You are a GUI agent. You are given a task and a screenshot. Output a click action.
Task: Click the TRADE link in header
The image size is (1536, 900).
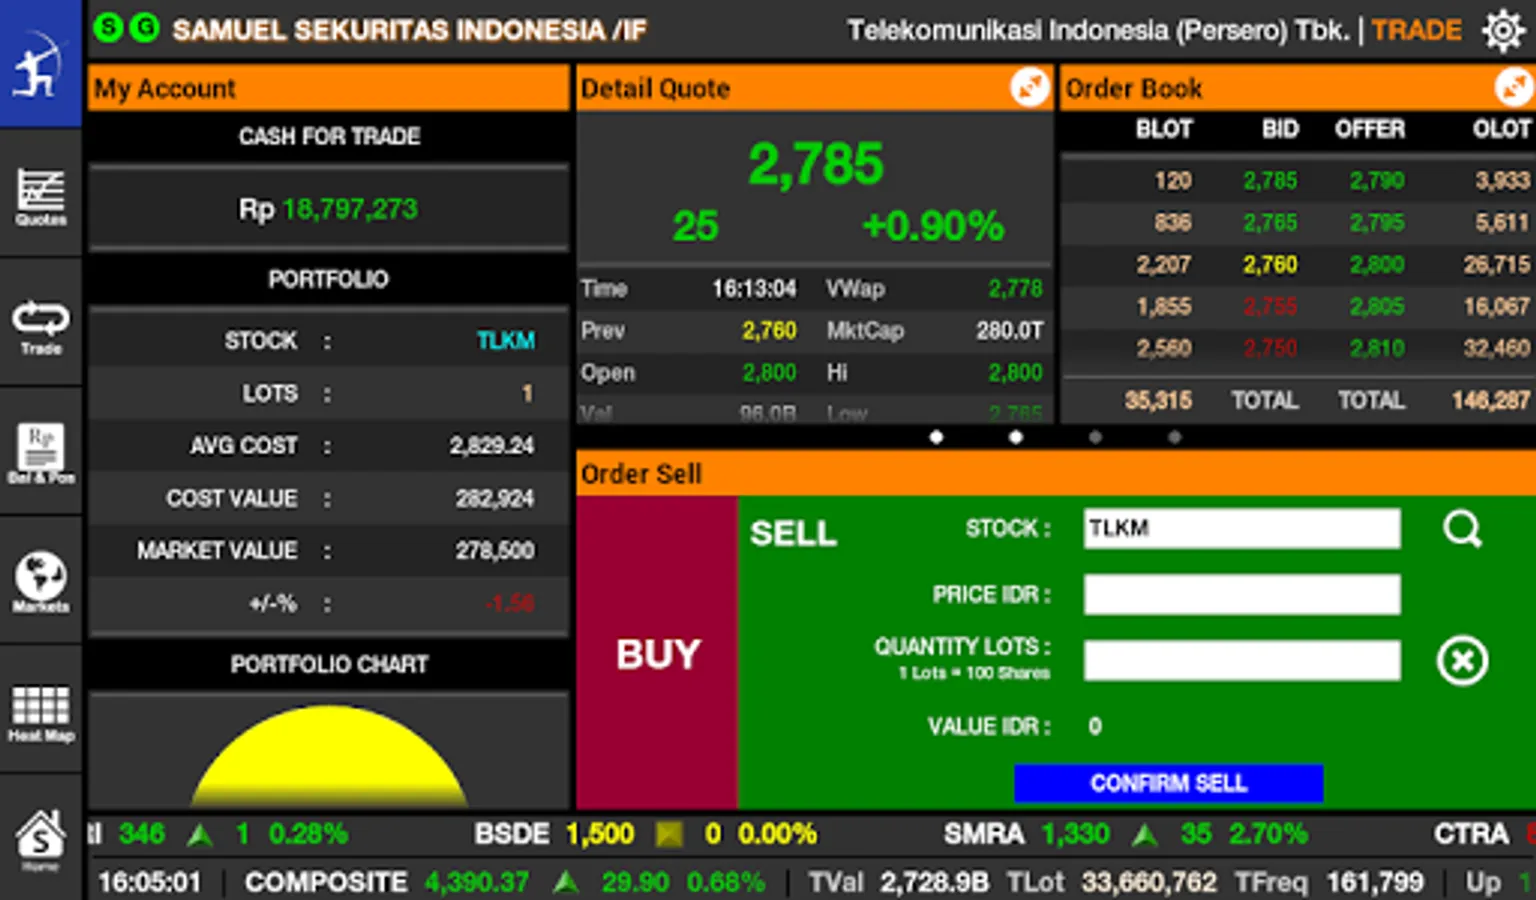click(x=1416, y=31)
